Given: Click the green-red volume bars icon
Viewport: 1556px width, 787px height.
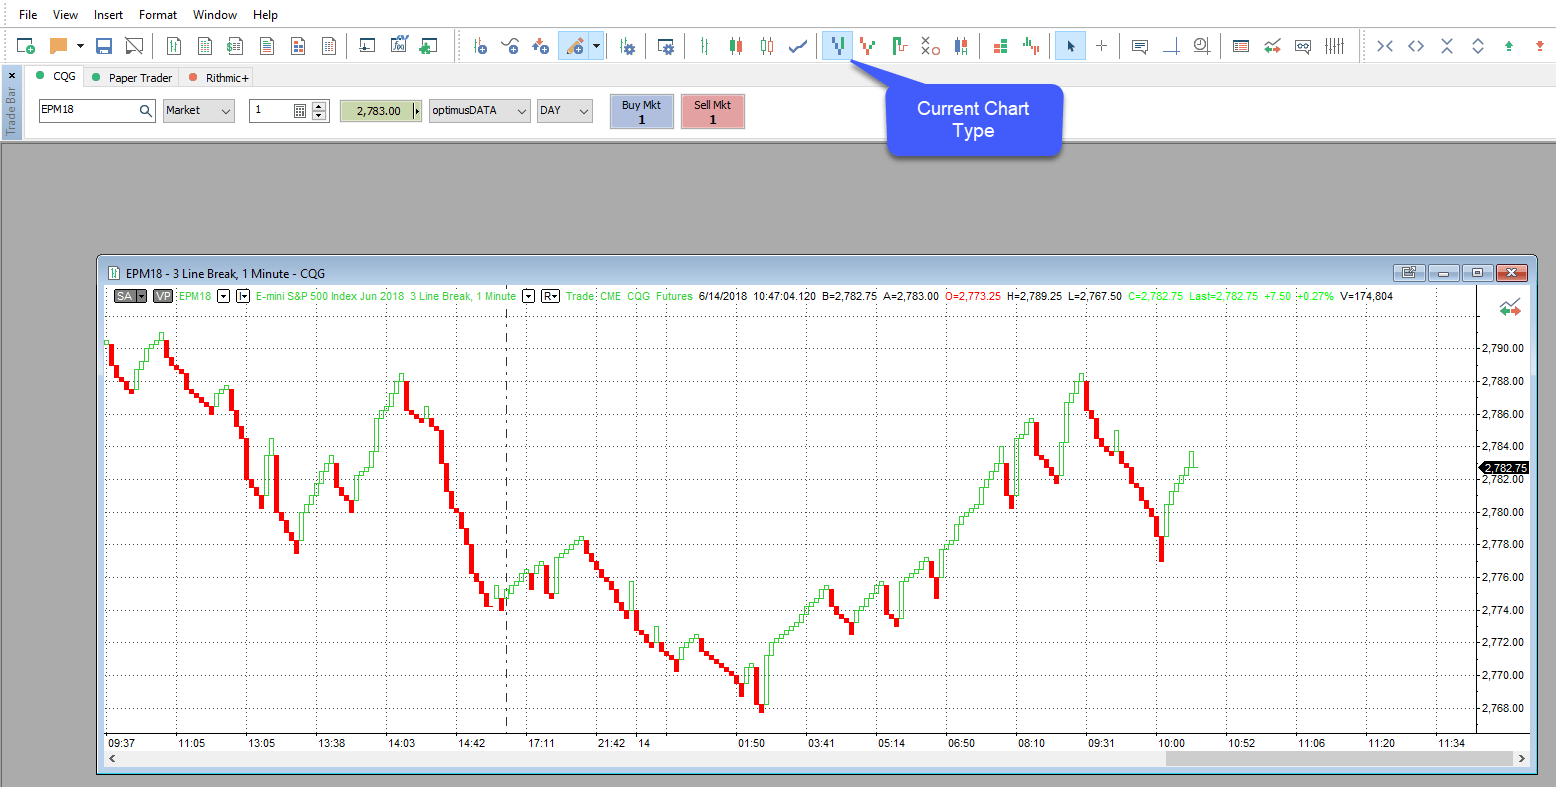Looking at the screenshot, I should (1031, 46).
